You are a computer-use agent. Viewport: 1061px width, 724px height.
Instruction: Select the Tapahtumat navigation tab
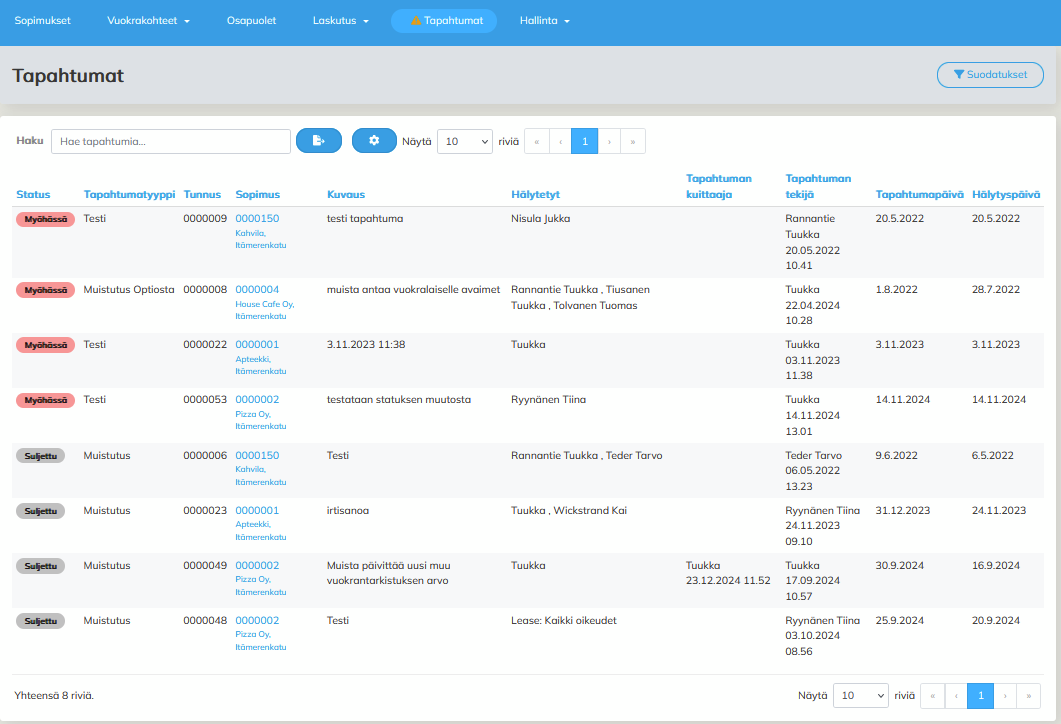pos(444,21)
